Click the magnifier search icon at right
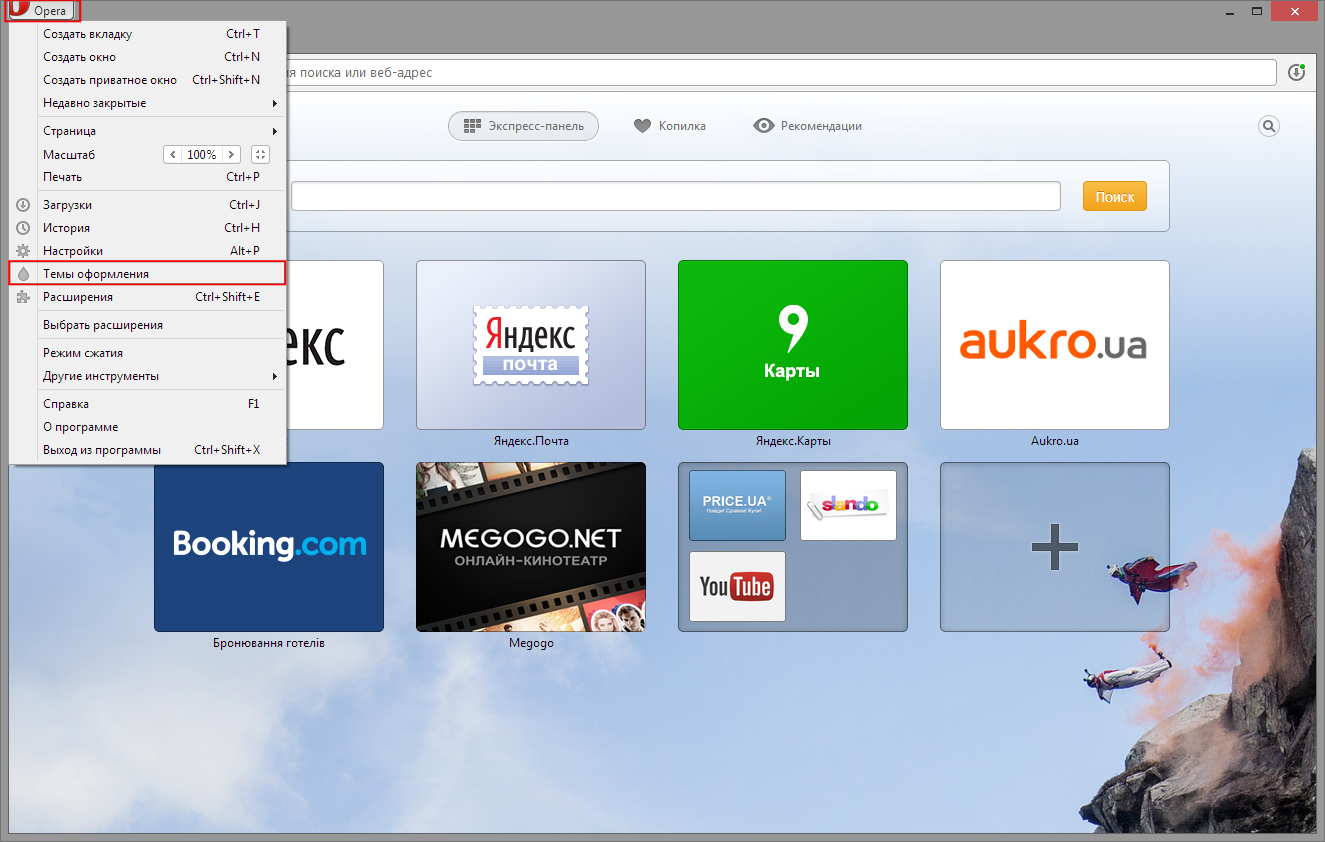 pyautogui.click(x=1269, y=126)
